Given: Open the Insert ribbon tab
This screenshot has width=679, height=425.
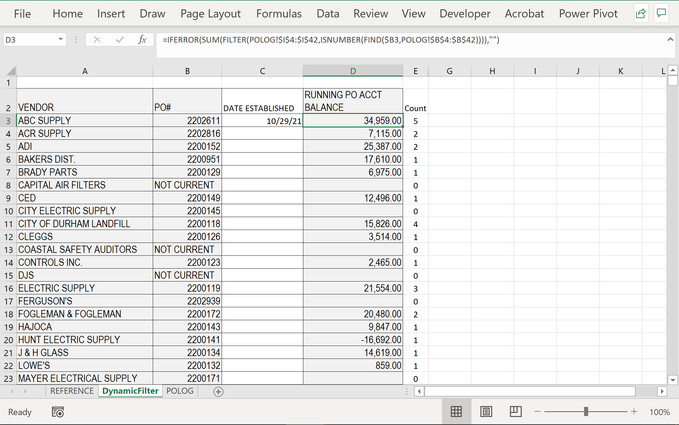Looking at the screenshot, I should click(x=111, y=14).
